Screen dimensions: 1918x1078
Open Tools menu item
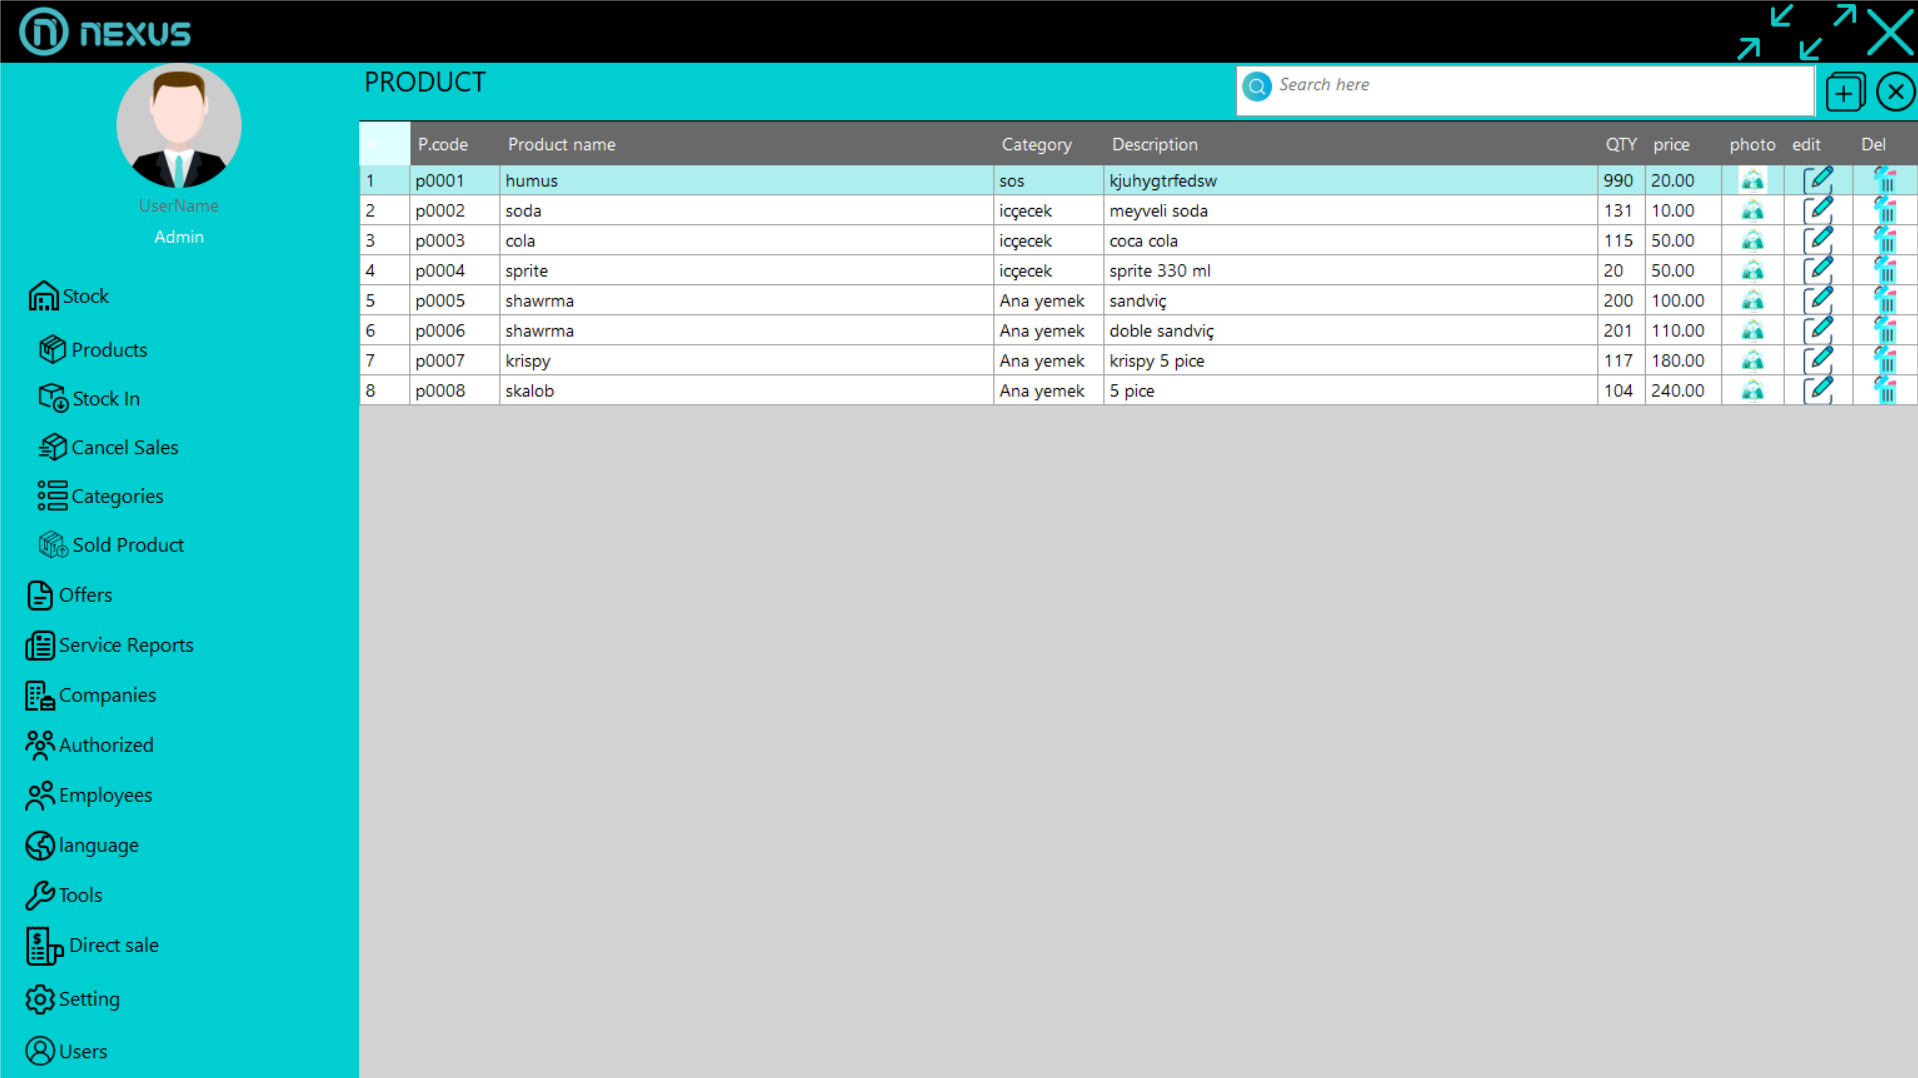coord(64,895)
